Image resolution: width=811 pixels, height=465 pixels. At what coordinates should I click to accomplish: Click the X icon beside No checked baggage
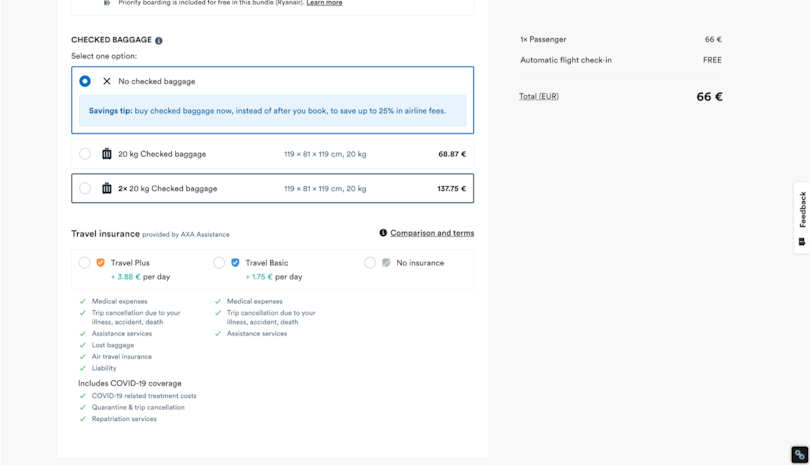tap(107, 81)
